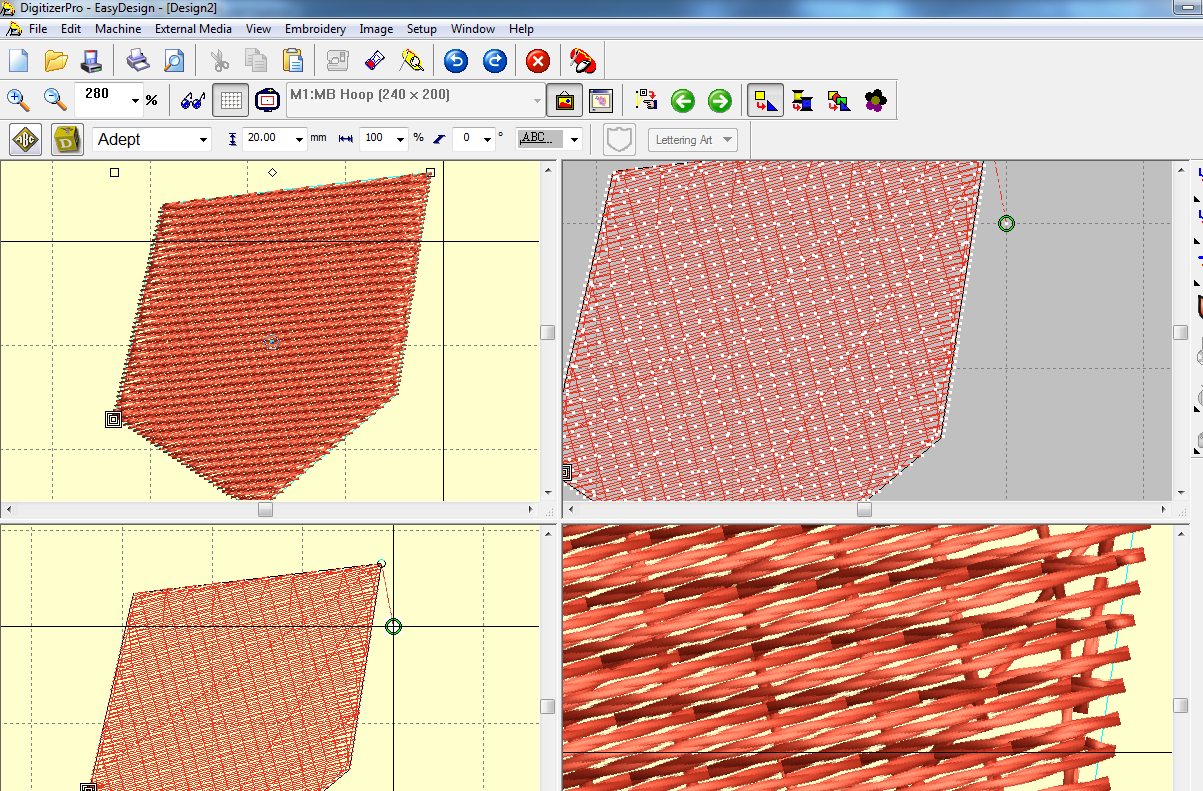This screenshot has height=791, width=1203.
Task: Click the black and purple flower icon
Action: (875, 100)
